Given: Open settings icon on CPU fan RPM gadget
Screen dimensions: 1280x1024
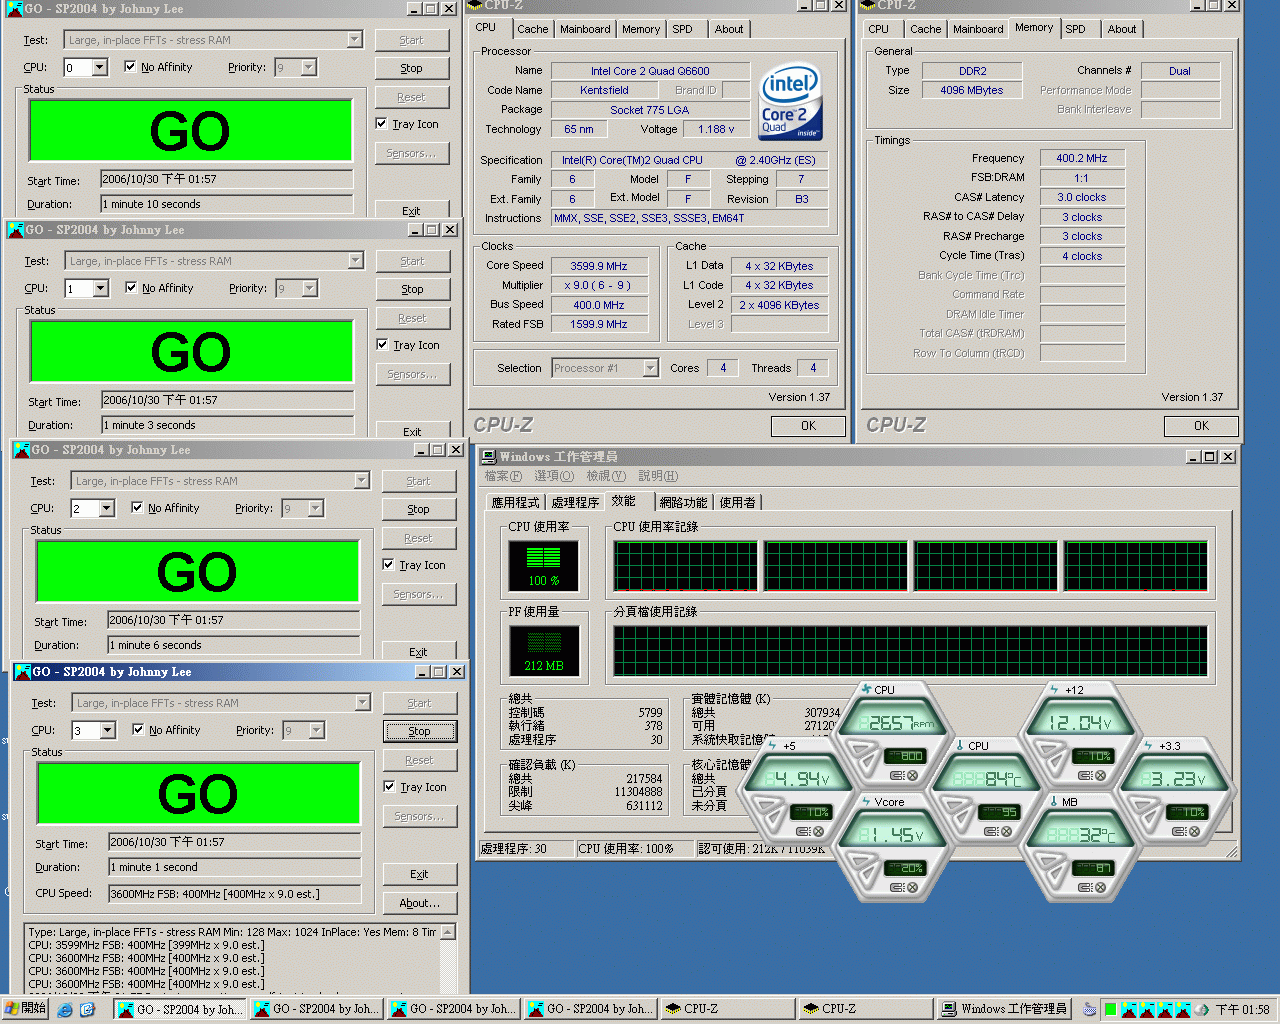Looking at the screenshot, I should pos(897,775).
